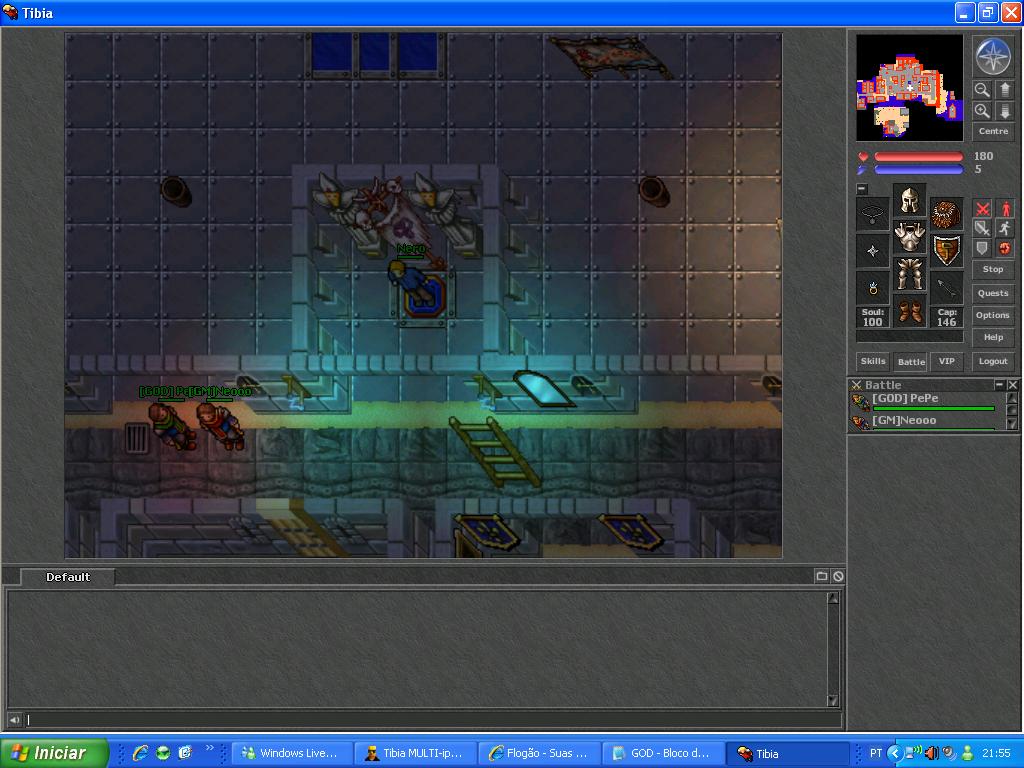Switch to Flogão browser taskbar window
The image size is (1024, 768).
tap(539, 753)
